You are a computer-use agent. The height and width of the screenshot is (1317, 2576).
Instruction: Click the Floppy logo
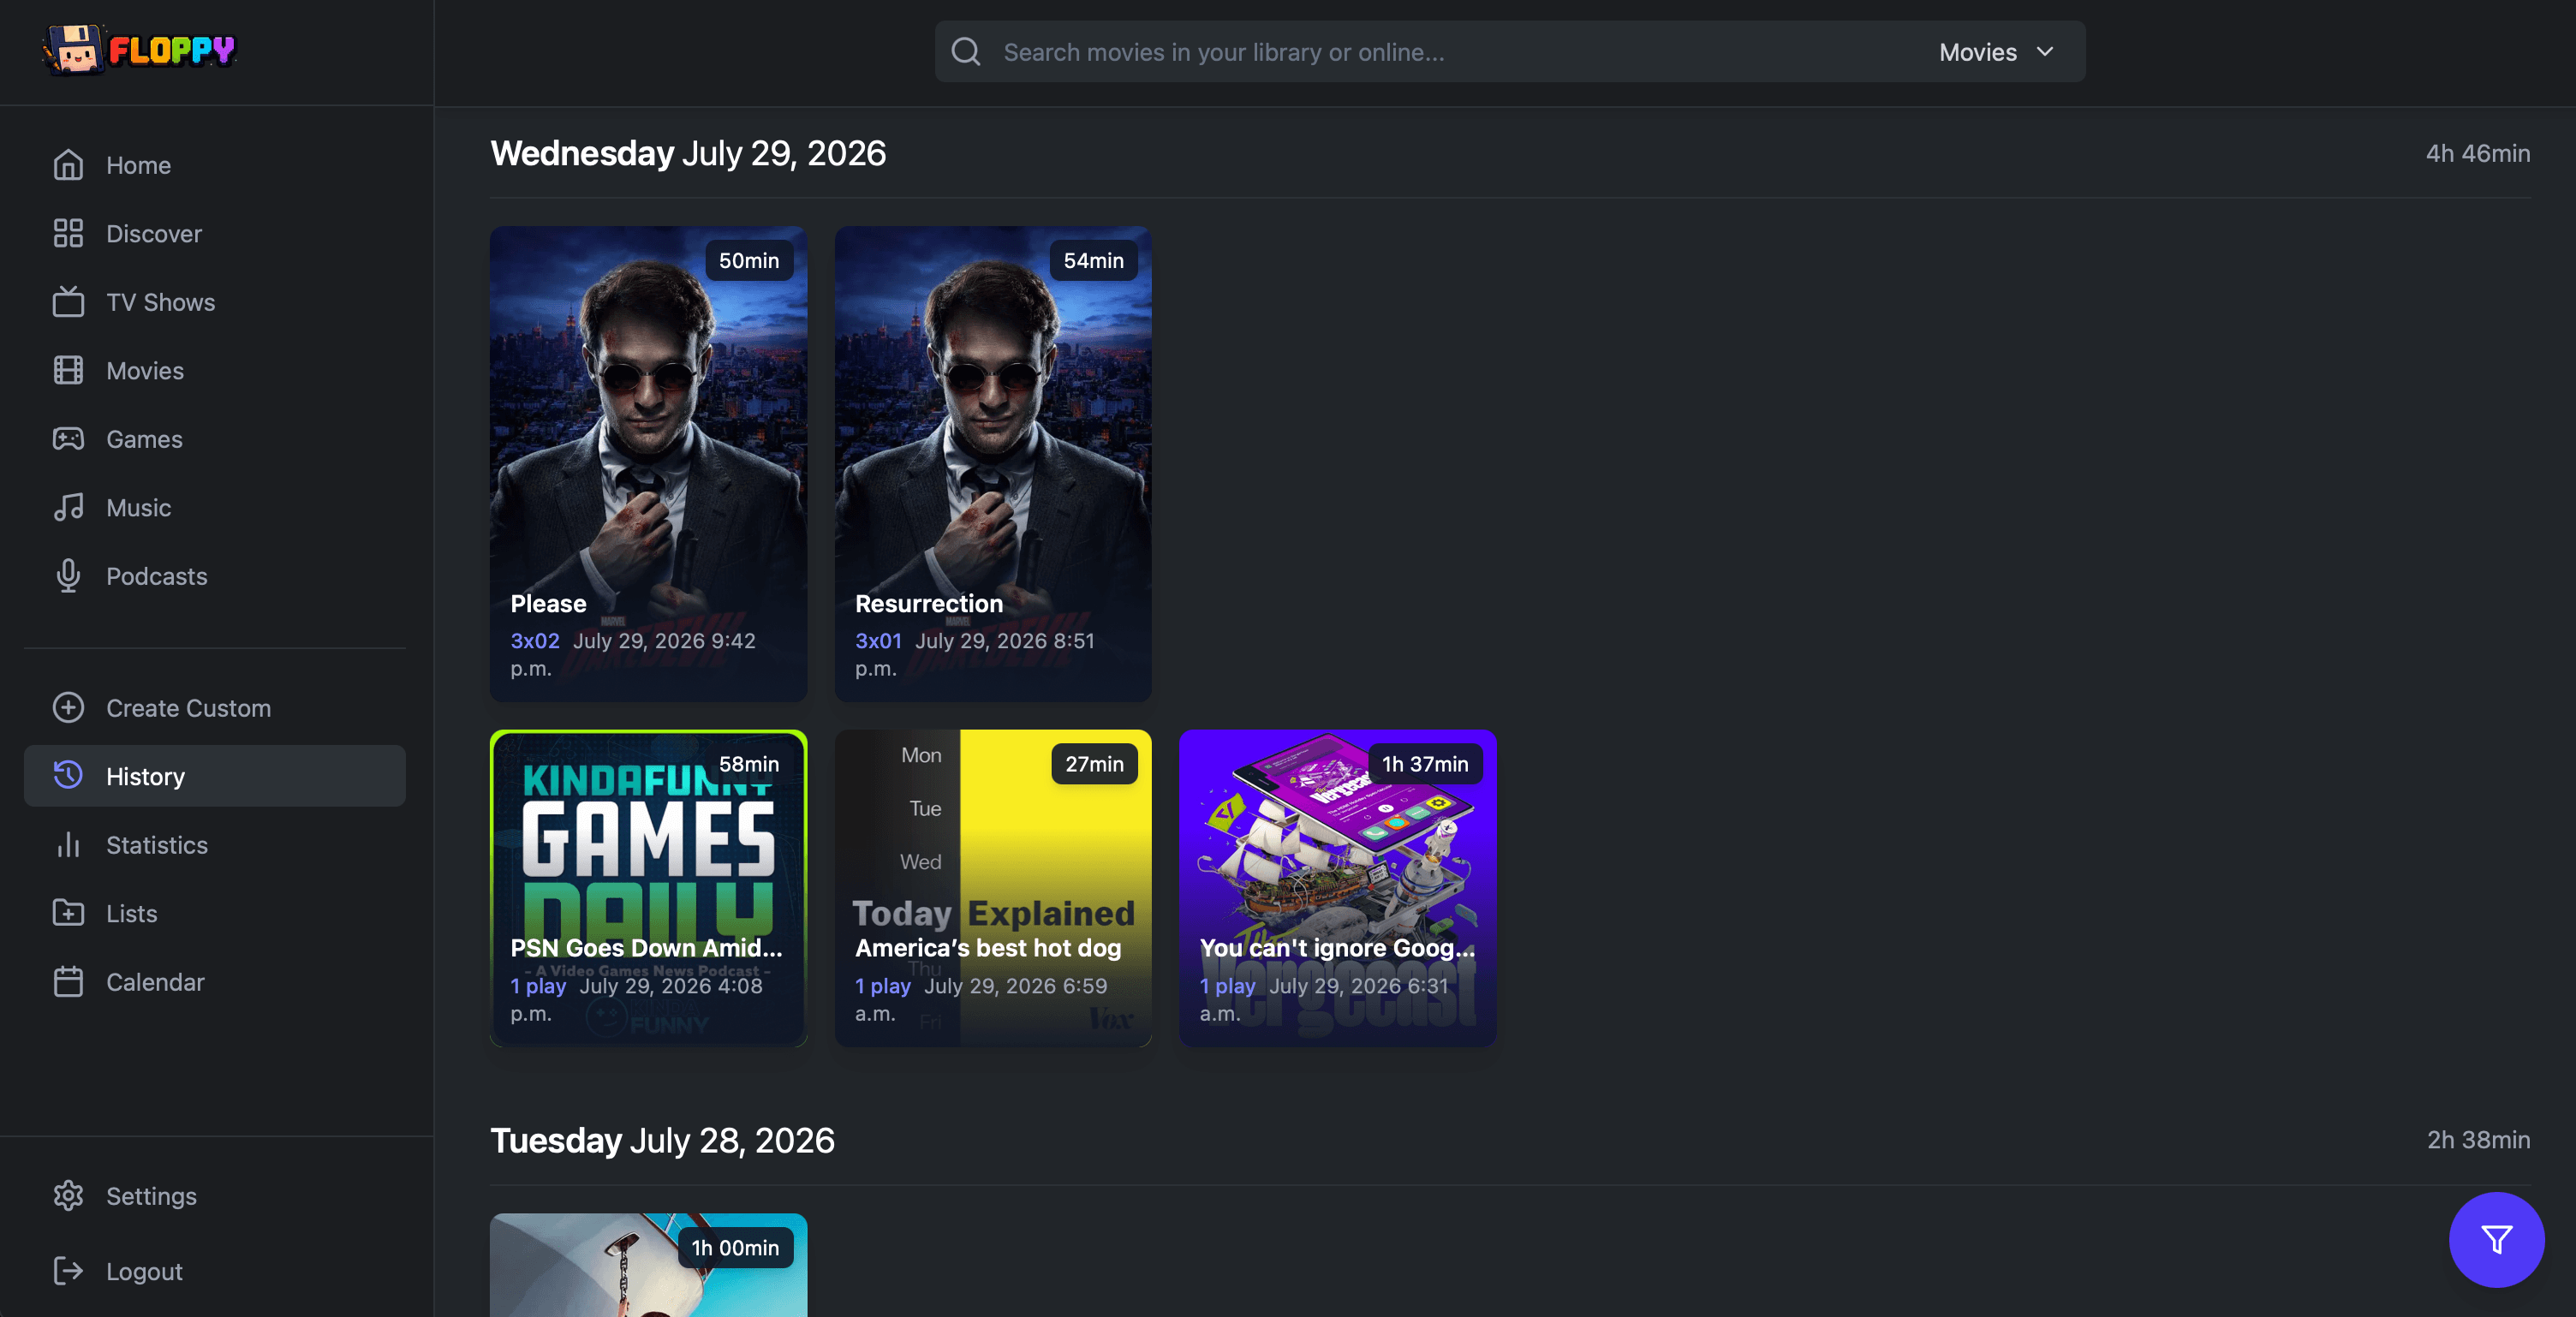point(139,50)
